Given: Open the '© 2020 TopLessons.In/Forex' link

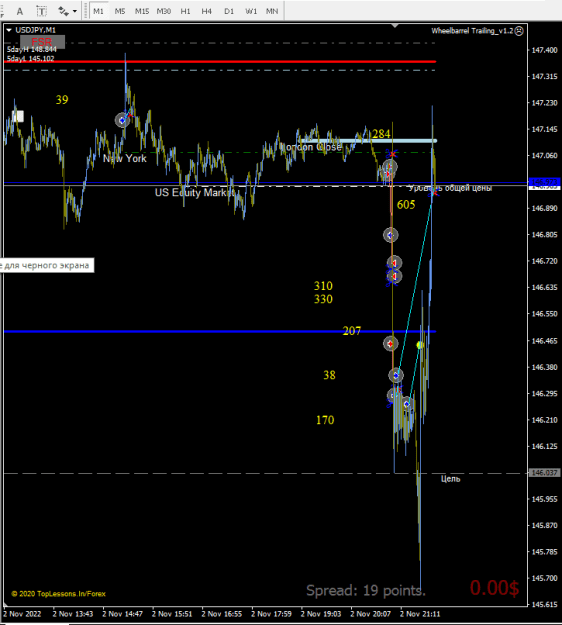Looking at the screenshot, I should (x=58, y=594).
